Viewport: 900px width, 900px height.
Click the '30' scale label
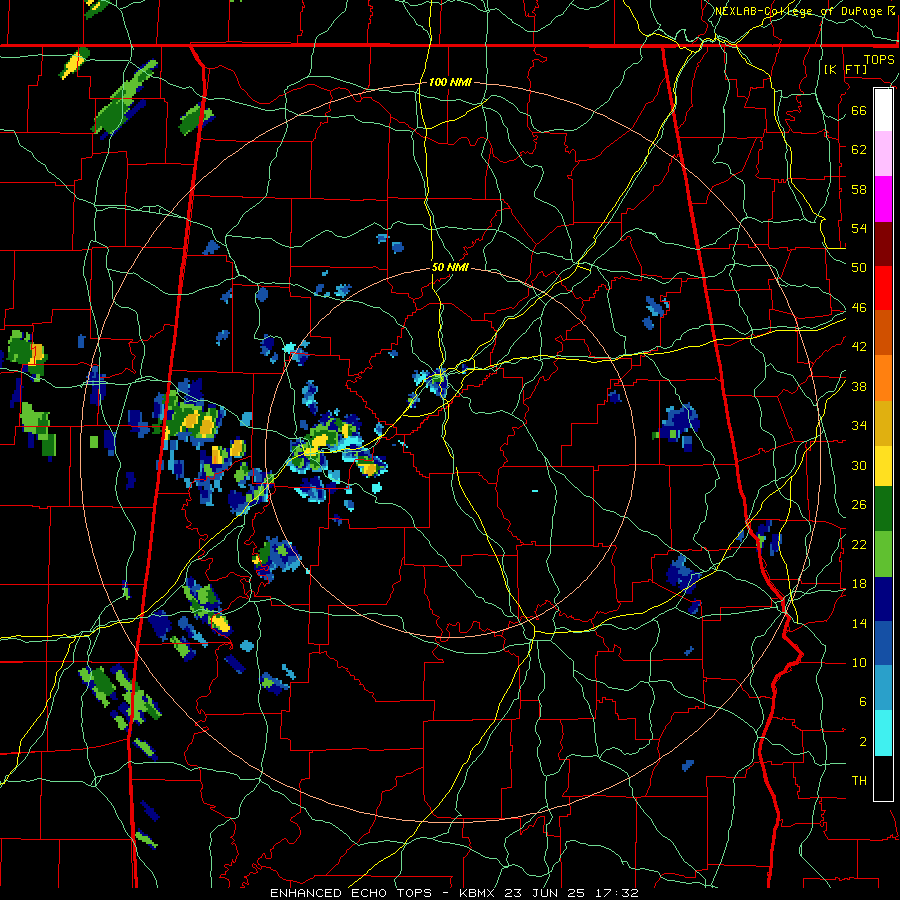pos(859,465)
